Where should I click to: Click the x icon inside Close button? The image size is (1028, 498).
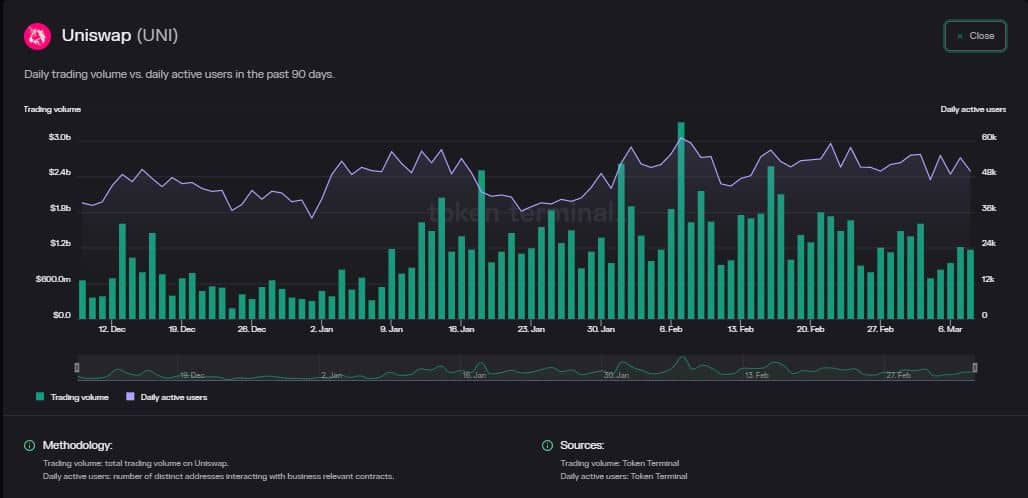tap(960, 36)
